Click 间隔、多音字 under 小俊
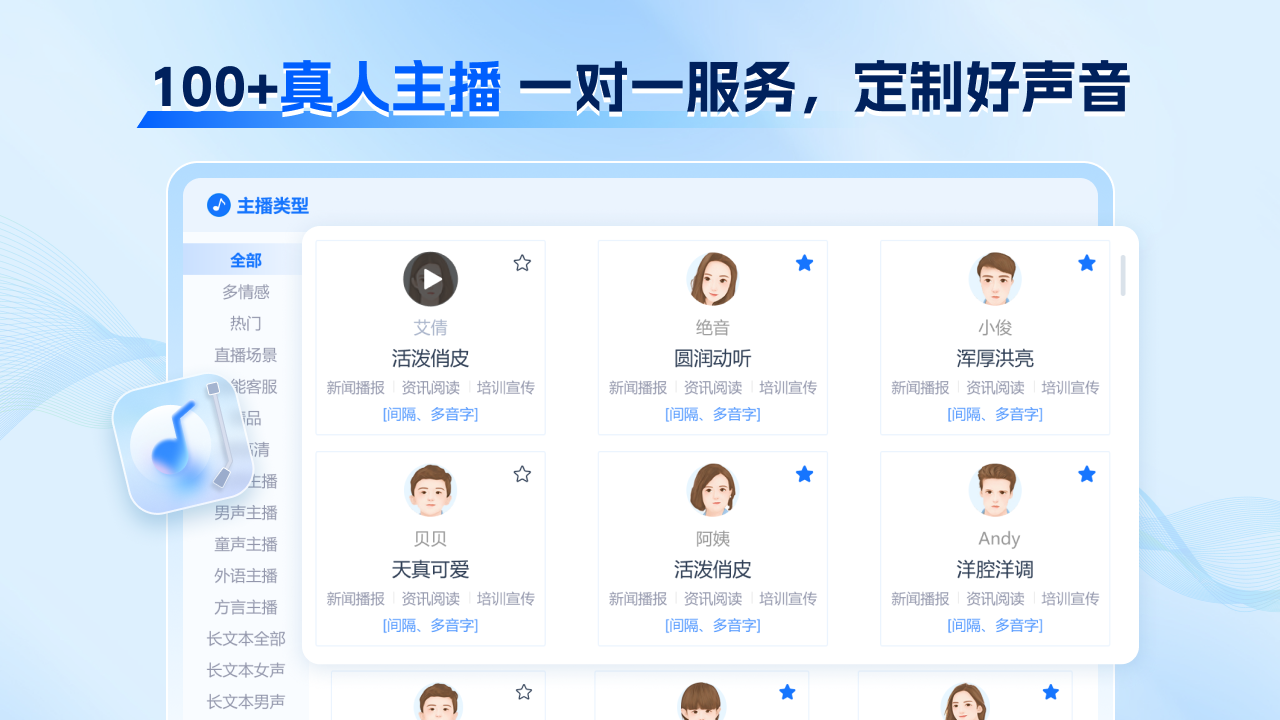This screenshot has width=1280, height=720. [994, 413]
